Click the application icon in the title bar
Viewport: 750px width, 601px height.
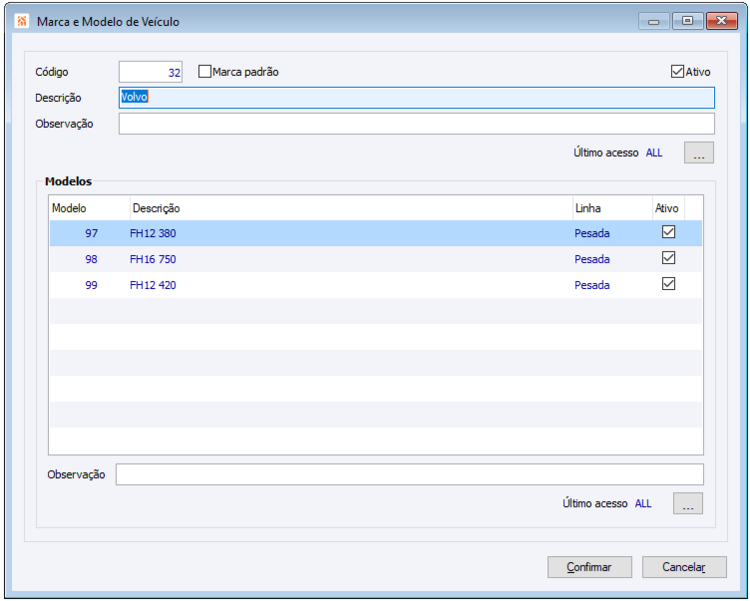(x=22, y=21)
